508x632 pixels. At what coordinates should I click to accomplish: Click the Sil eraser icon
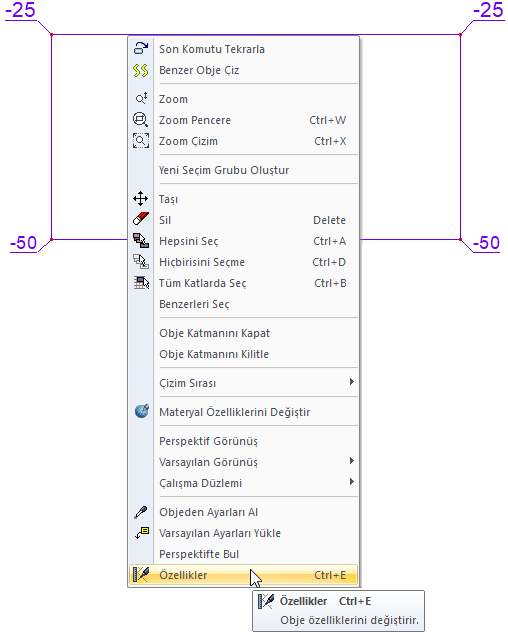click(141, 219)
